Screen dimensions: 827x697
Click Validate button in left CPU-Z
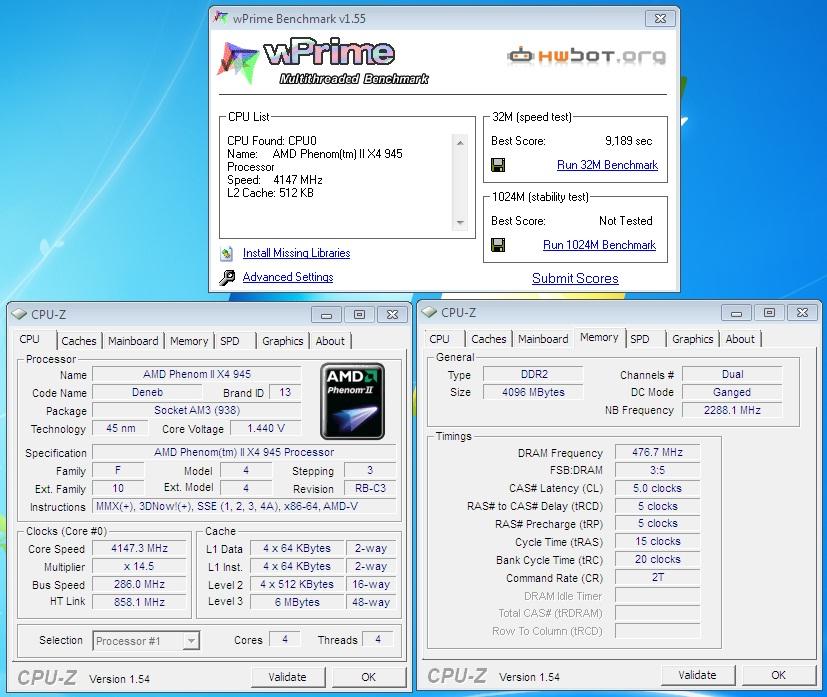(287, 677)
